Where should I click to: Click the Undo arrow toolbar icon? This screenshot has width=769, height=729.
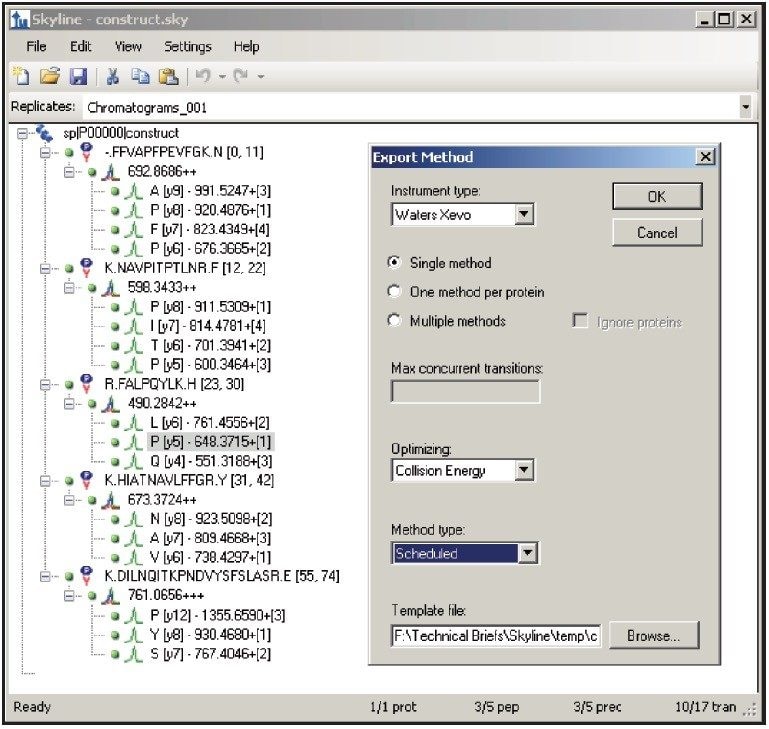[x=203, y=76]
